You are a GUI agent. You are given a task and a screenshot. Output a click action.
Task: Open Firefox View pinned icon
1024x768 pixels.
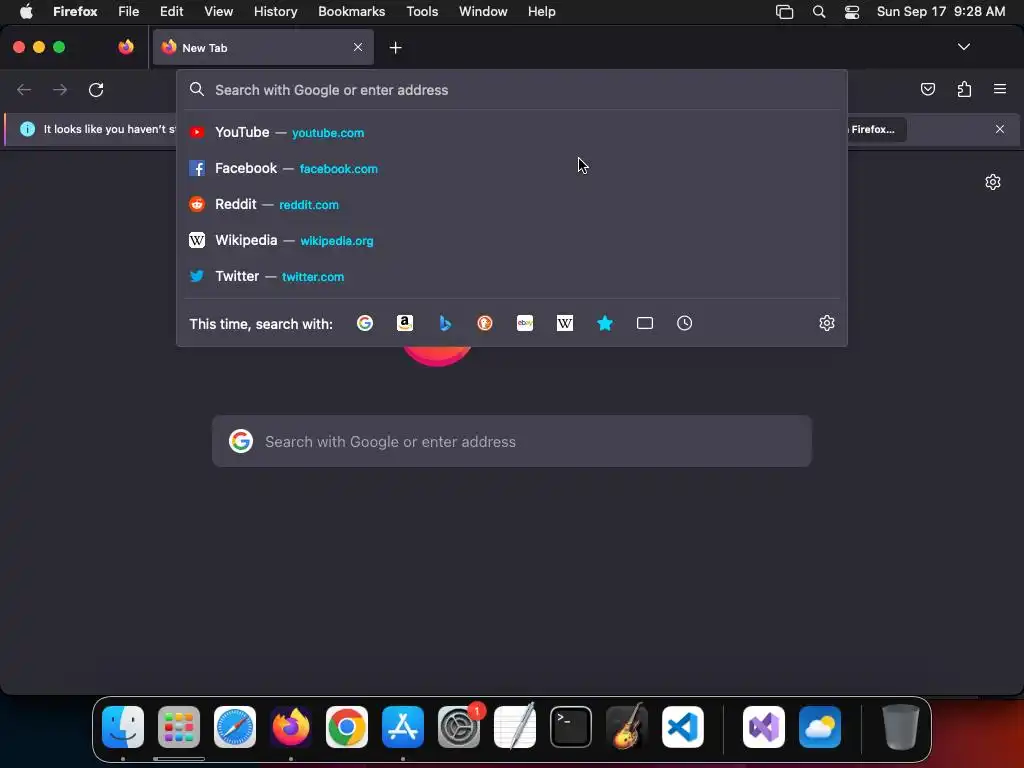click(x=126, y=47)
